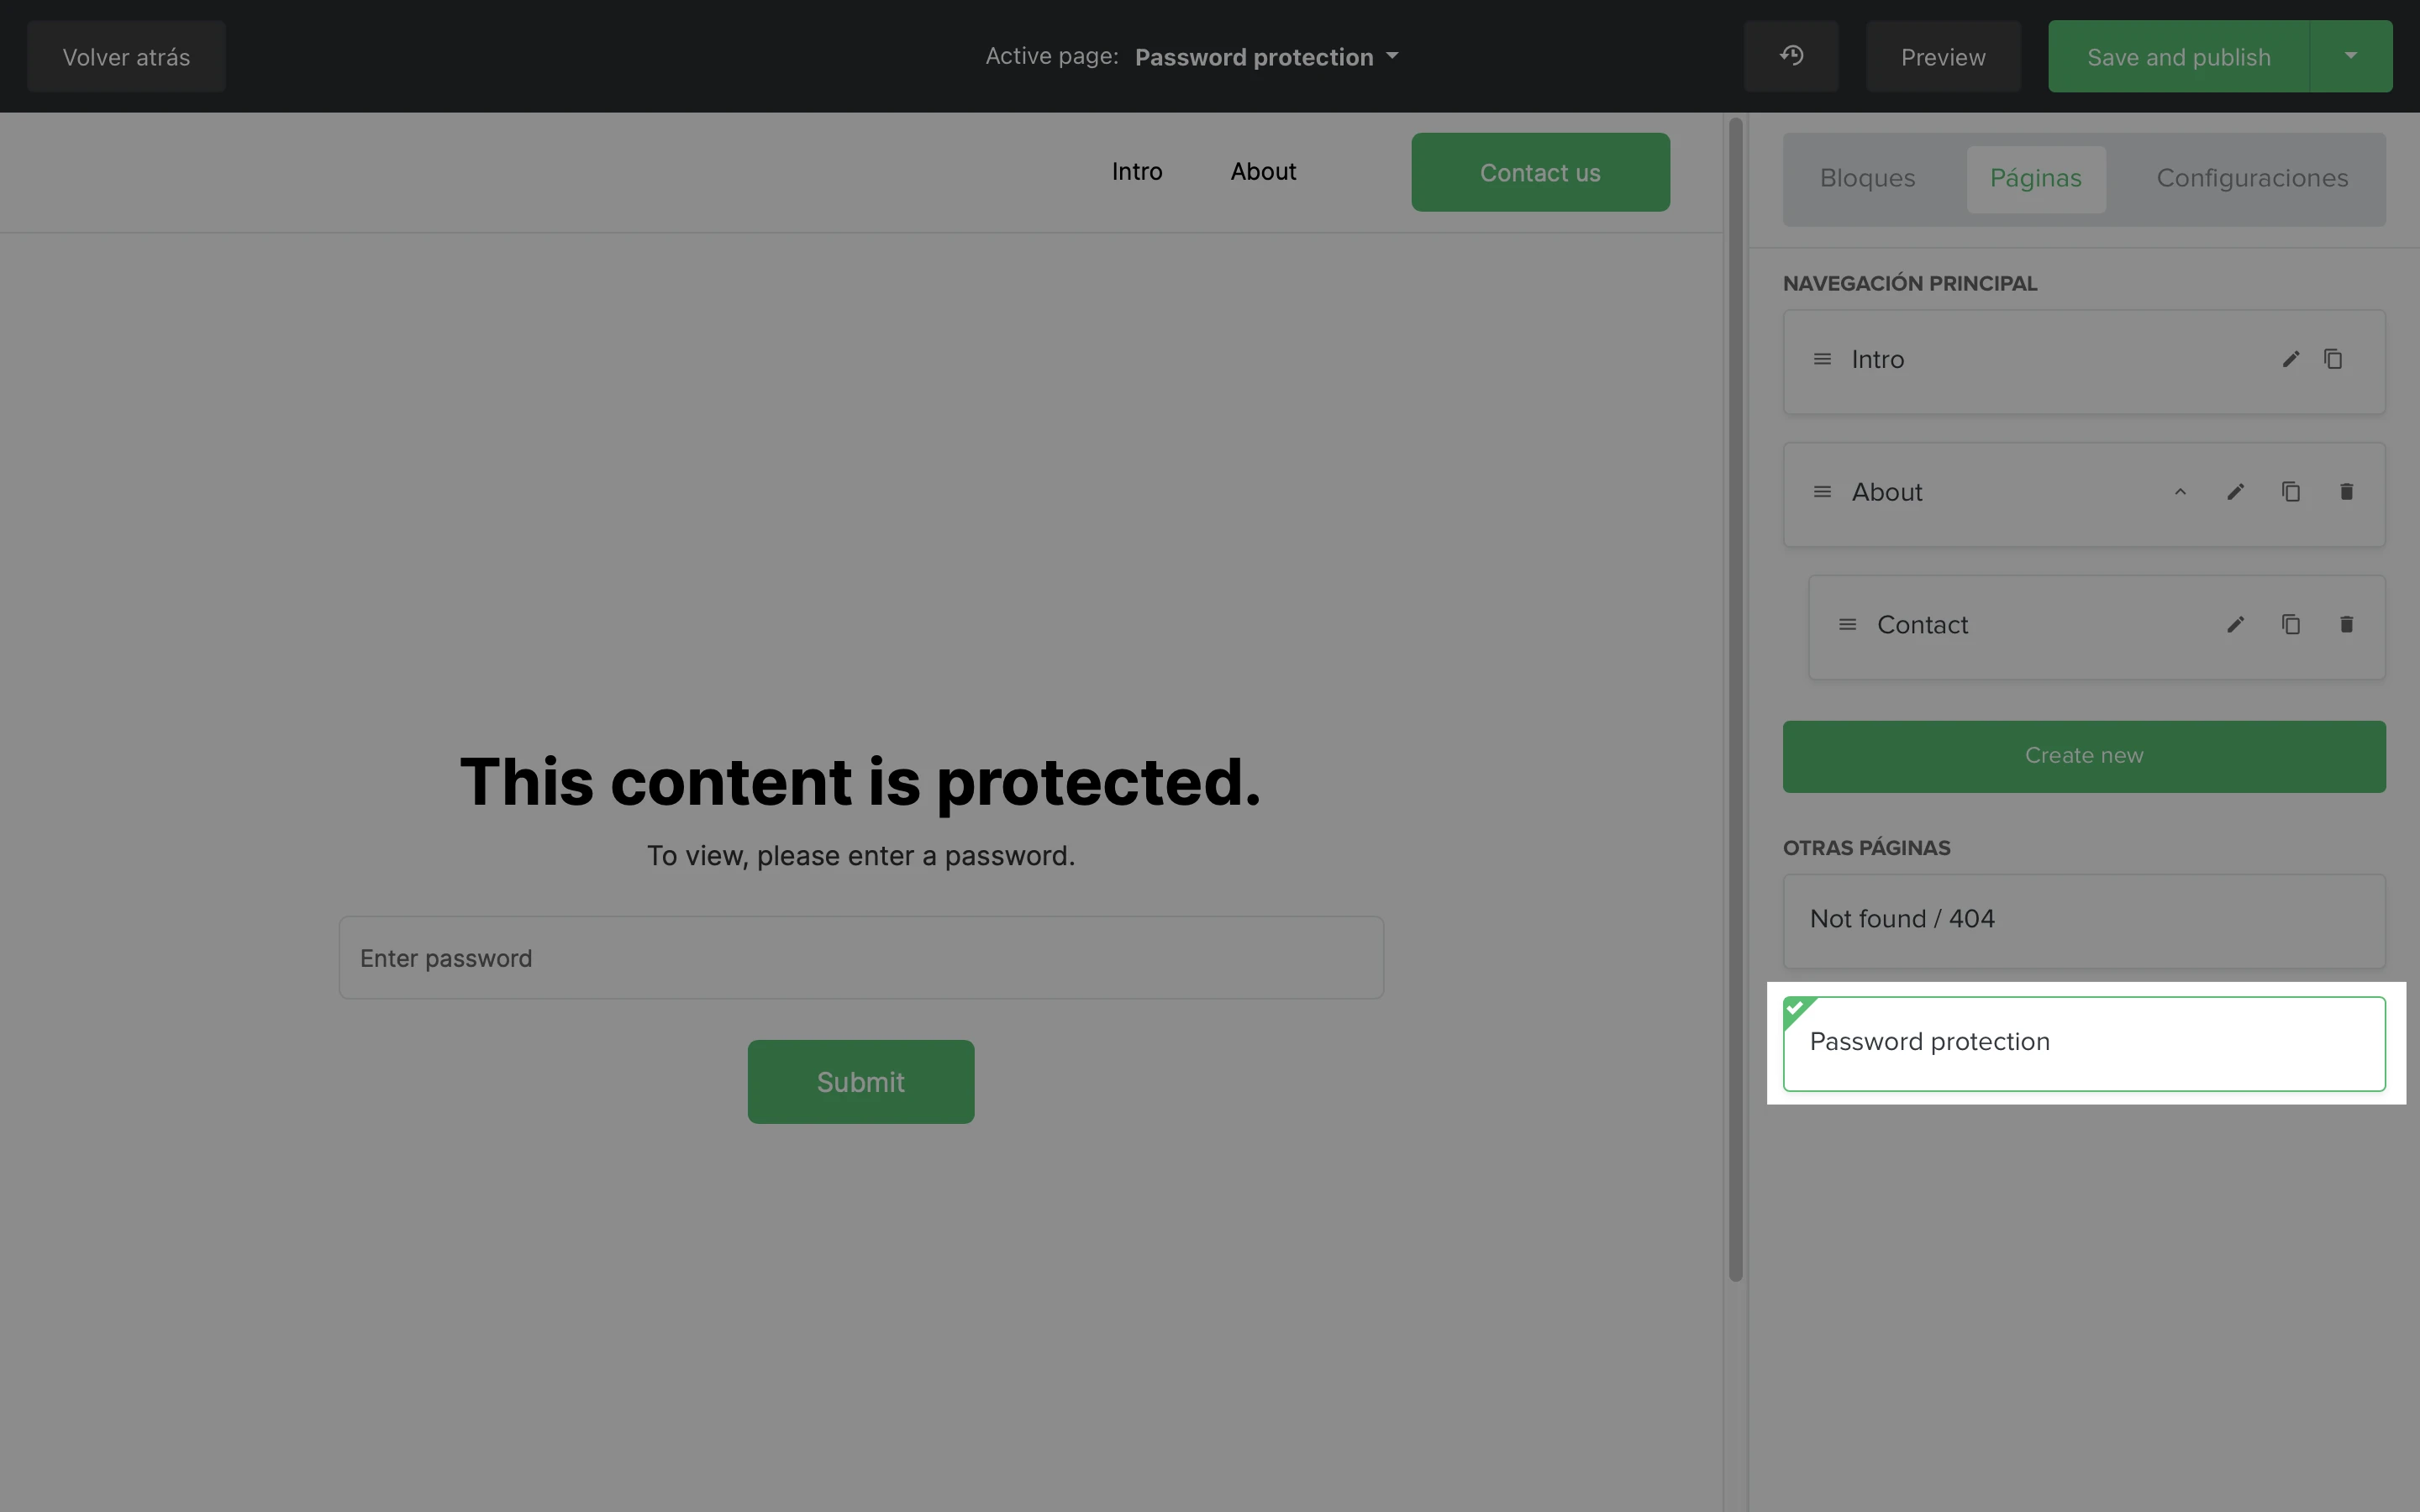The width and height of the screenshot is (2420, 1512).
Task: Click the Contact us button in preview
Action: click(1540, 172)
